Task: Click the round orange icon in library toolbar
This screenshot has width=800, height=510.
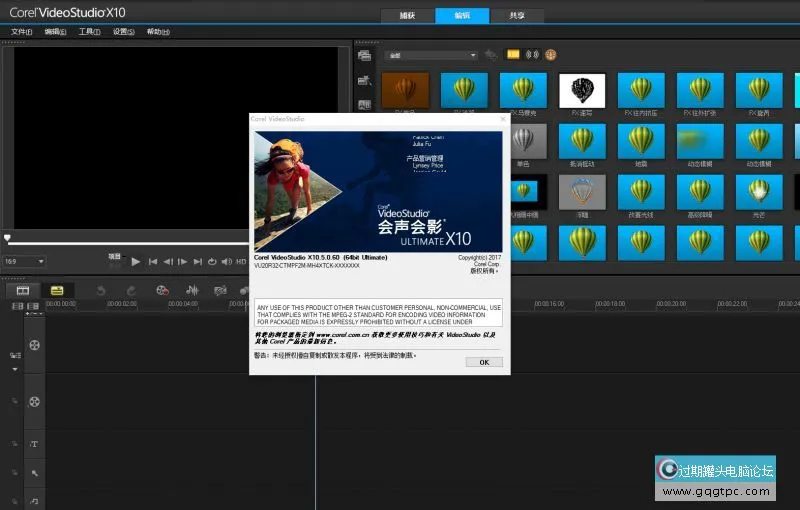Action: (x=551, y=55)
